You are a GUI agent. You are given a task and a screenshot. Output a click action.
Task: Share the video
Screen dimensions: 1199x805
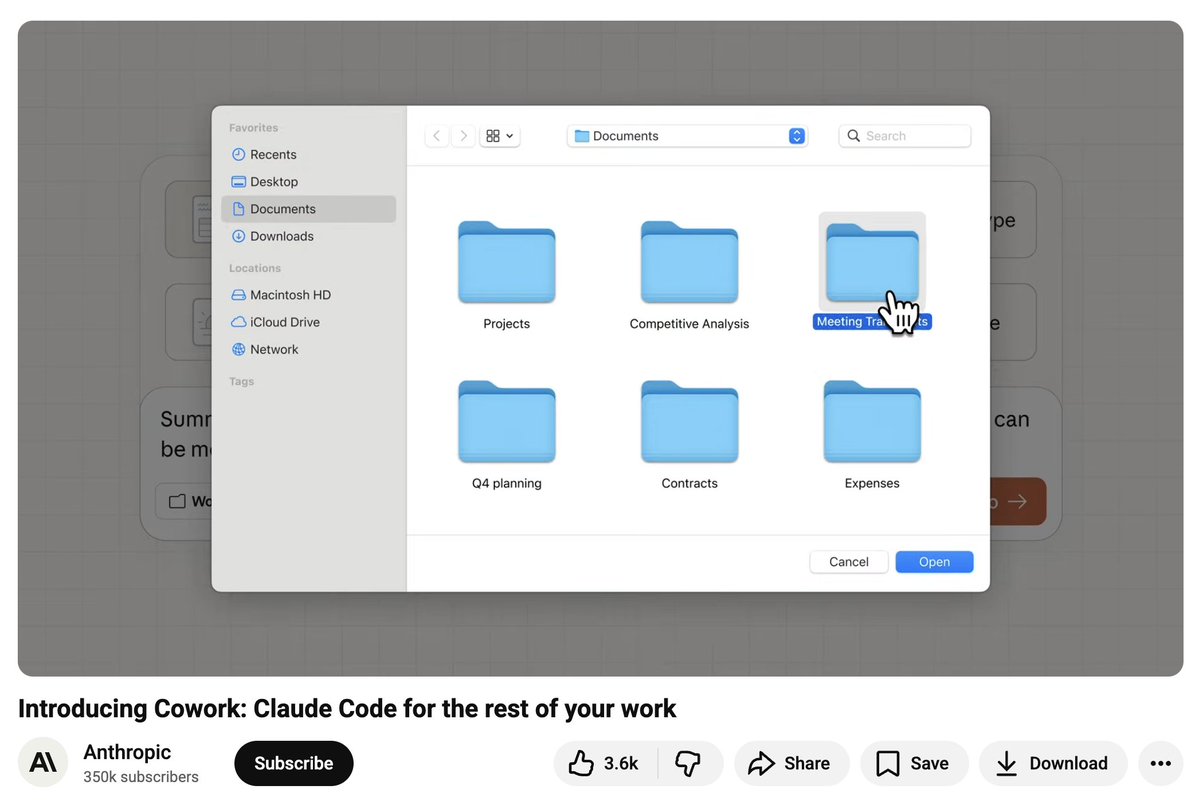pyautogui.click(x=791, y=763)
